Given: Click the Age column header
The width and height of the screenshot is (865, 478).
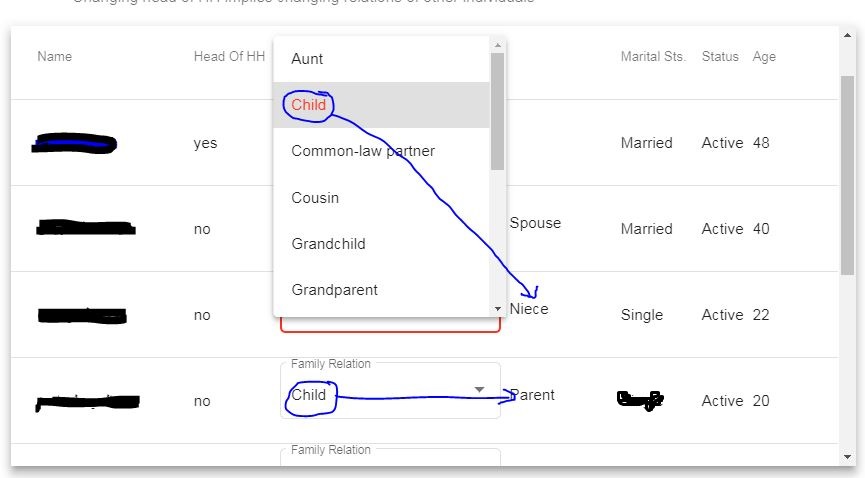Looking at the screenshot, I should click(764, 57).
